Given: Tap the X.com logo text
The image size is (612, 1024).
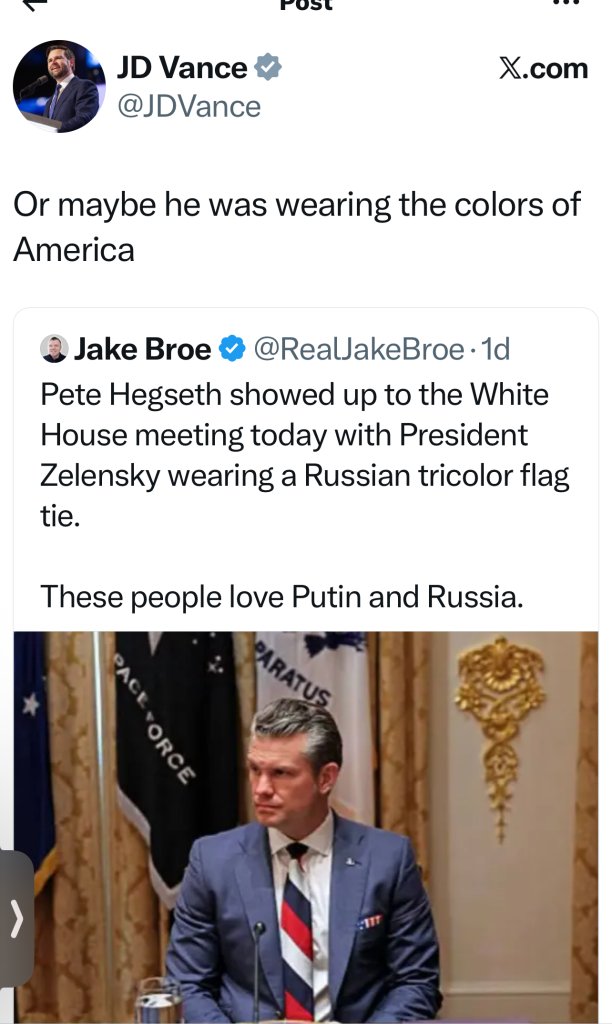Looking at the screenshot, I should 543,68.
